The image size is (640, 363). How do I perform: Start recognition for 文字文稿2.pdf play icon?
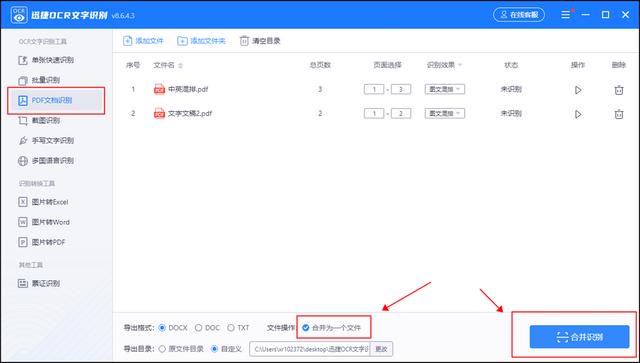point(578,114)
